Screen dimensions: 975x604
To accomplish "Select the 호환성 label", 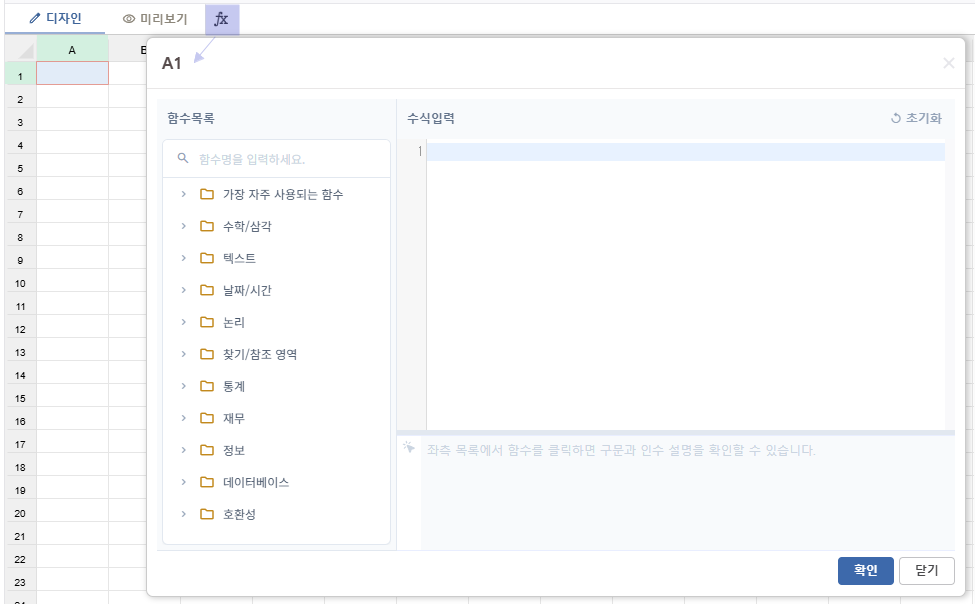I will coord(239,514).
